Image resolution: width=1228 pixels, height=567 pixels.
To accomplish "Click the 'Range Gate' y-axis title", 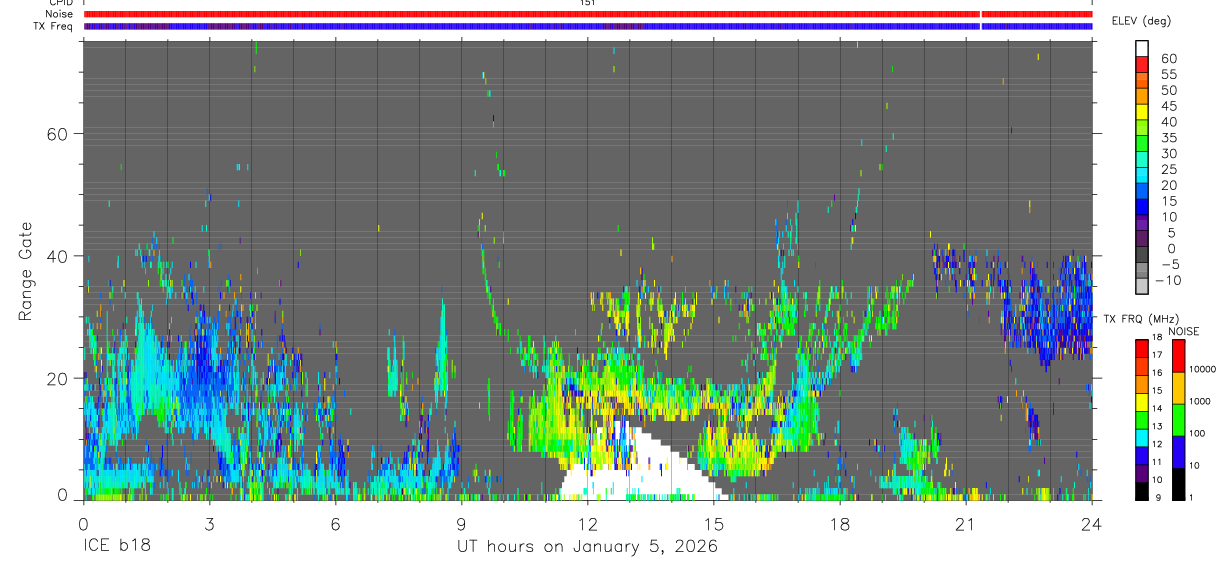I will pyautogui.click(x=27, y=272).
